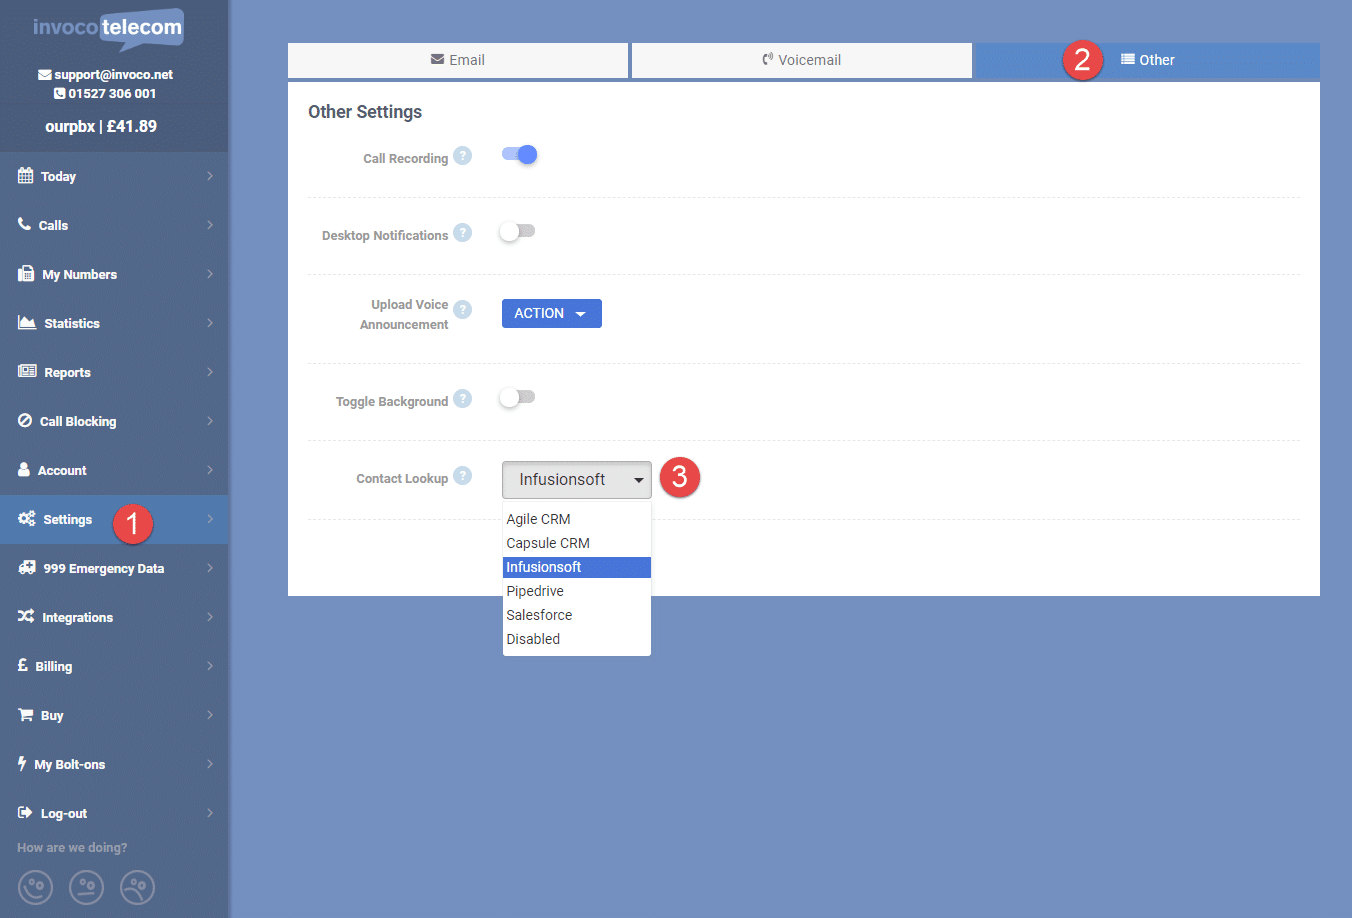Click the Today calendar icon
1352x918 pixels.
pyautogui.click(x=25, y=176)
